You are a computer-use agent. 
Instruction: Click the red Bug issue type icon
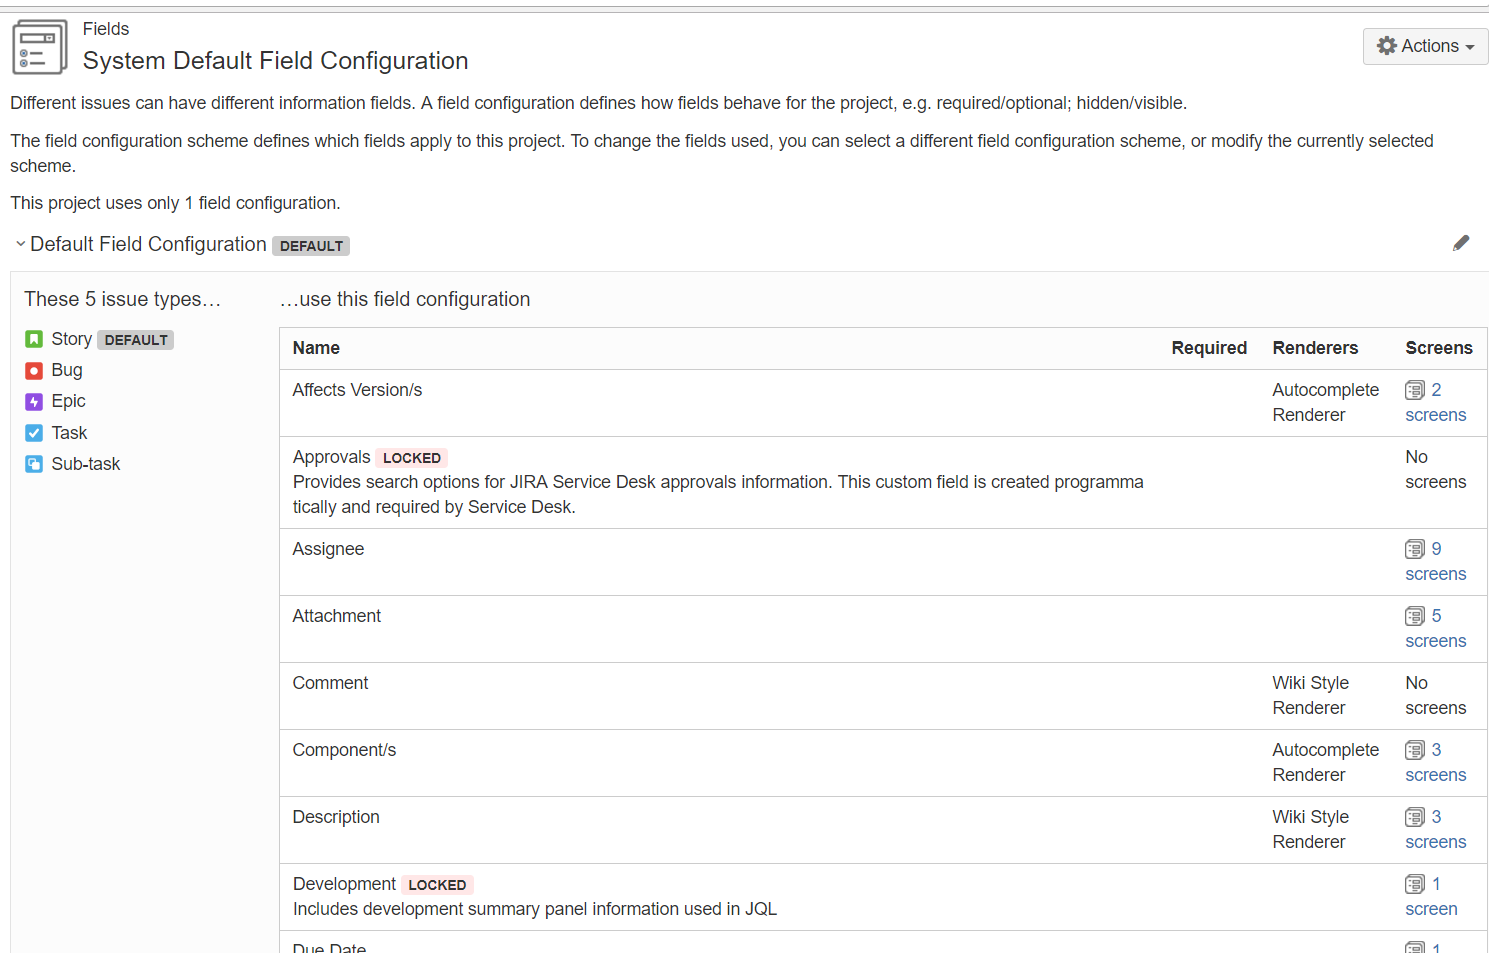click(x=34, y=371)
